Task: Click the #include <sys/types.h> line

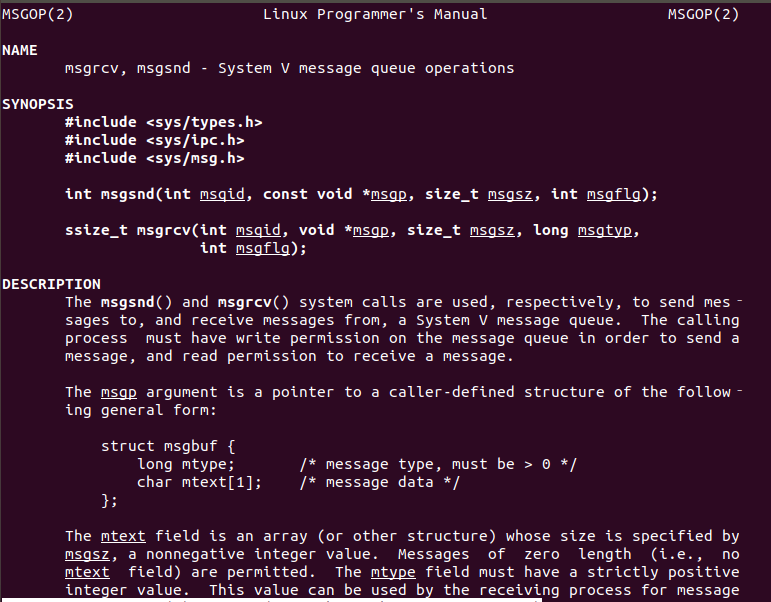Action: point(164,122)
